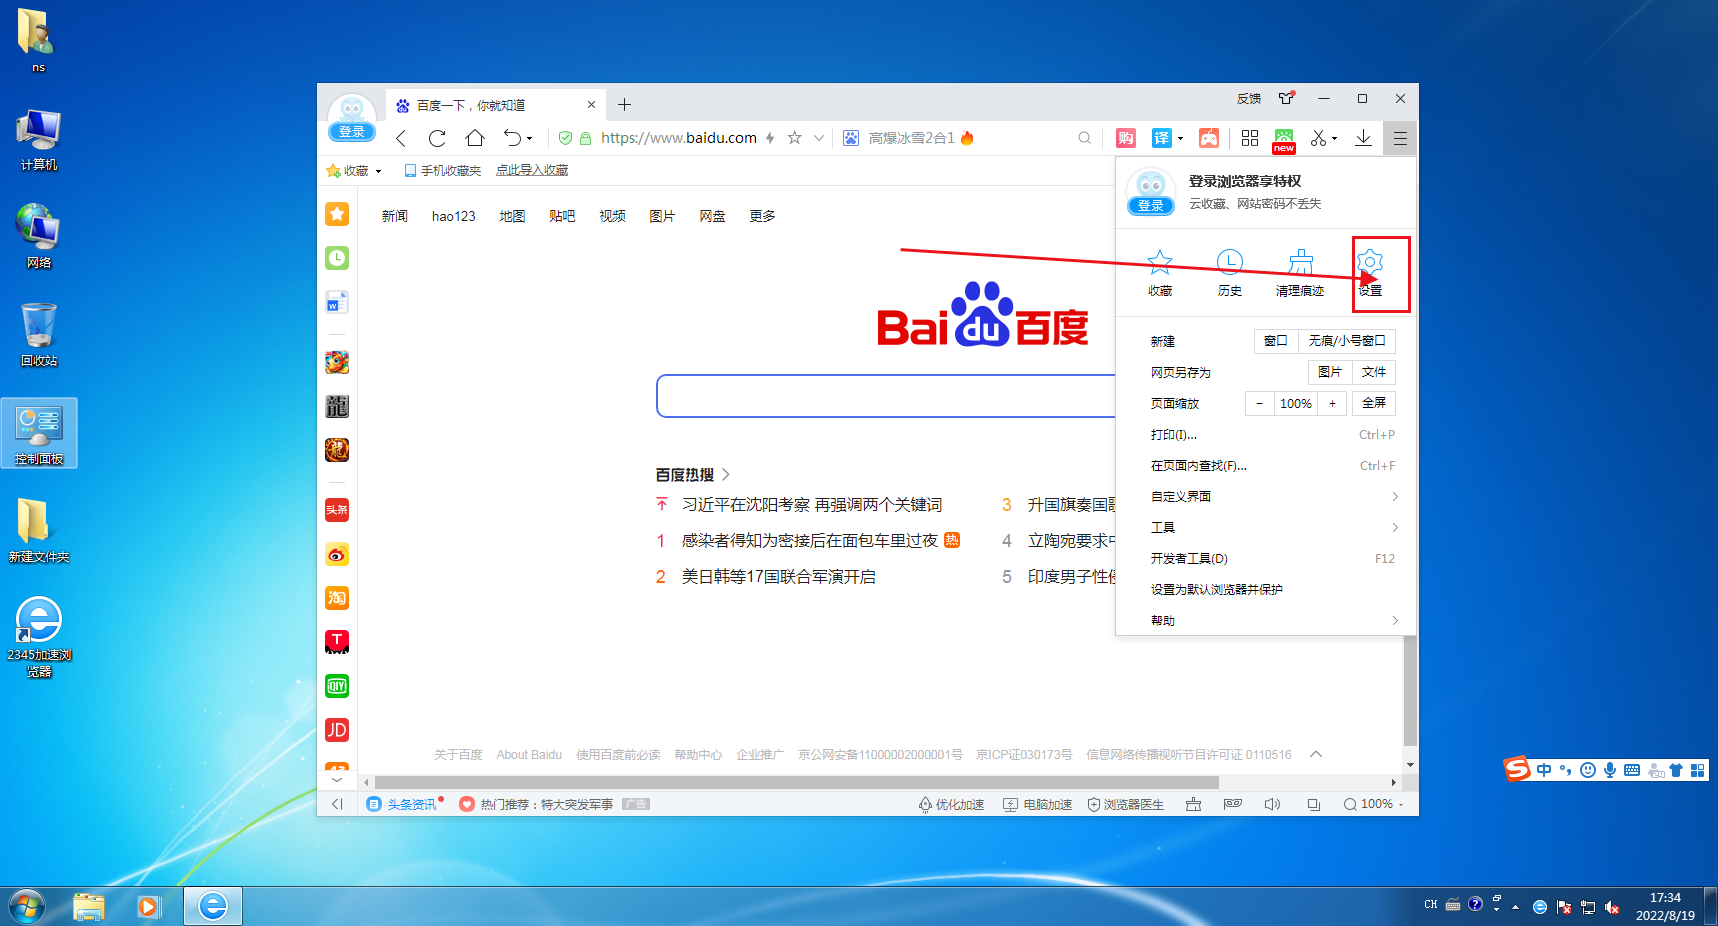Expand the 收藏 bookmarks dropdown
This screenshot has height=926, width=1718.
point(378,170)
